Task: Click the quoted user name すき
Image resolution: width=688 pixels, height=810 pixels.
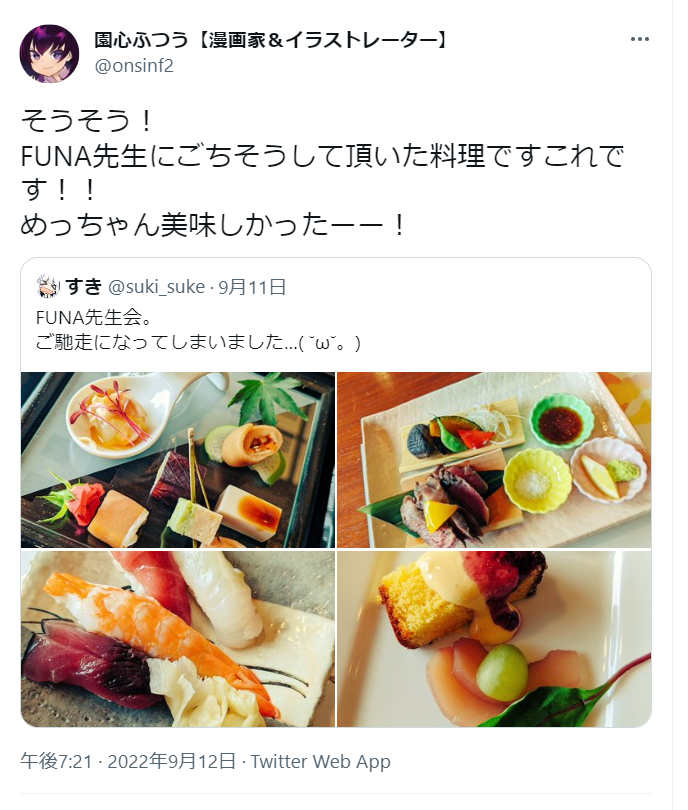Action: [84, 286]
